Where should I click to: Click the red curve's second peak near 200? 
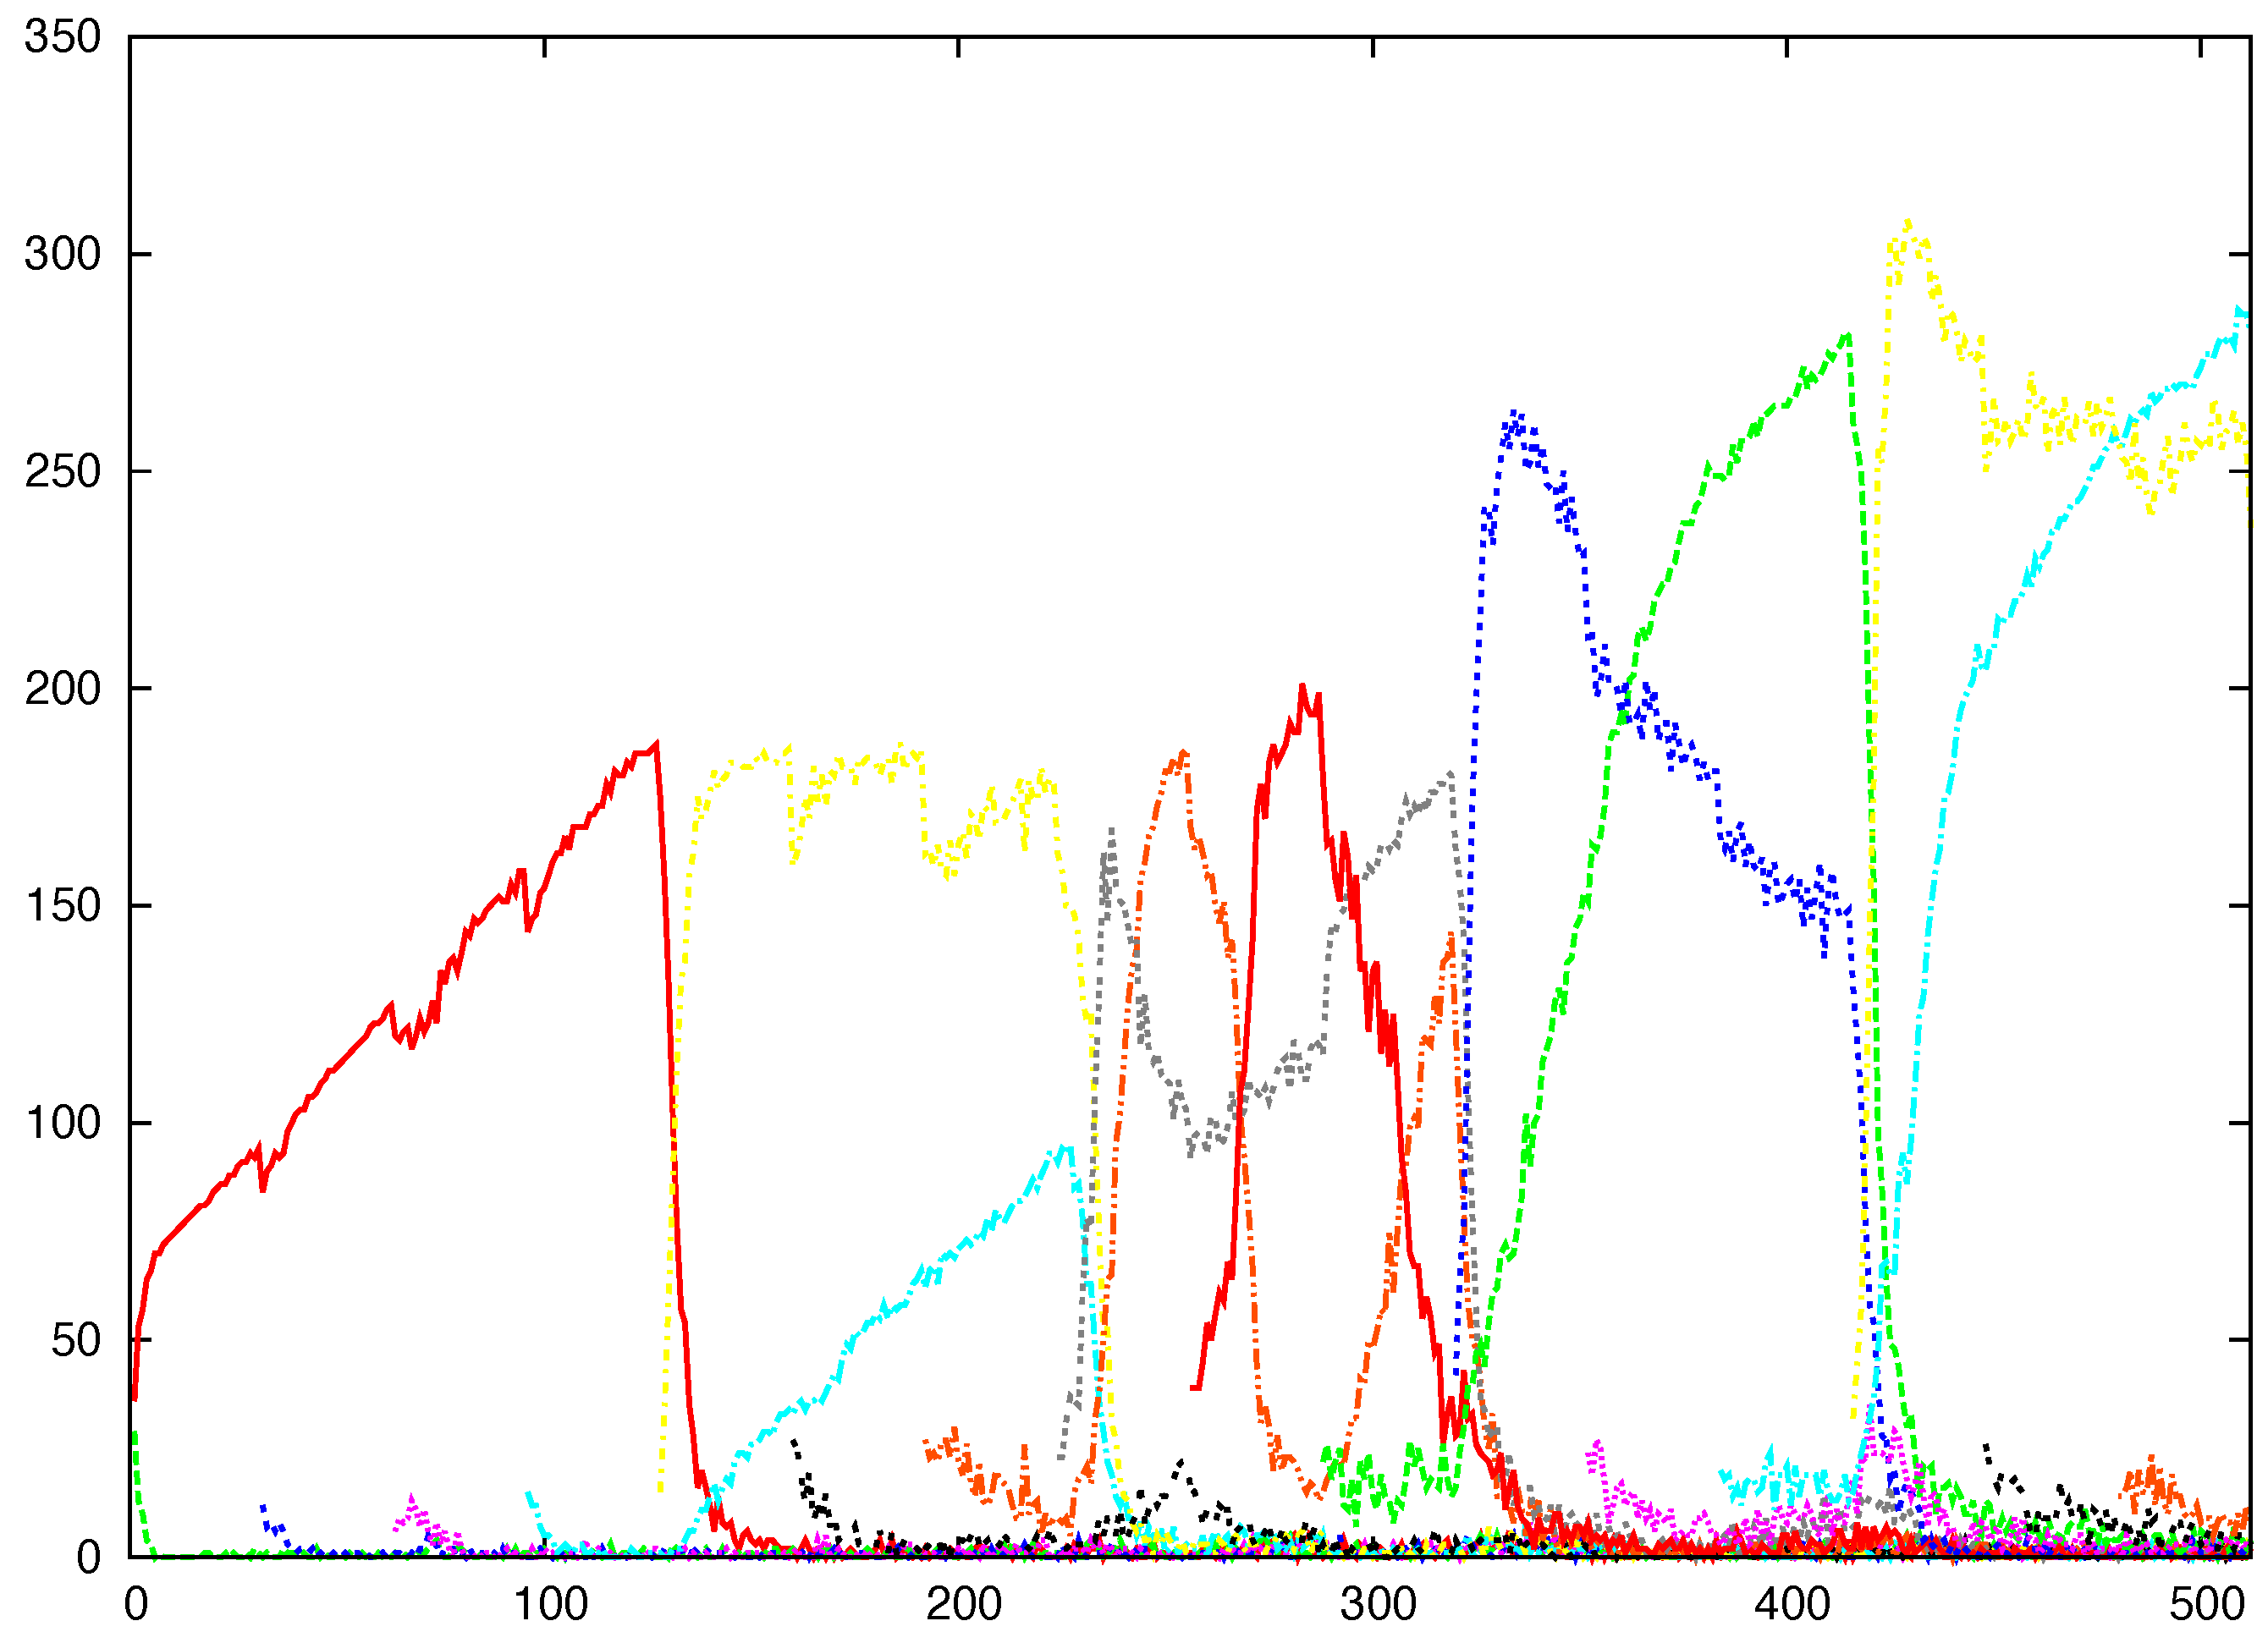coord(1302,687)
